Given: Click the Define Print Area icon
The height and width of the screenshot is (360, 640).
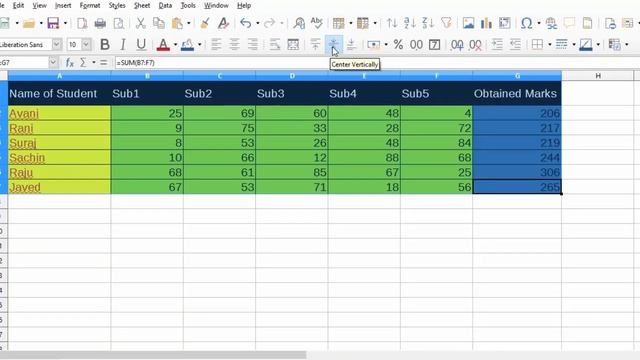Looking at the screenshot, I should pos(610,23).
